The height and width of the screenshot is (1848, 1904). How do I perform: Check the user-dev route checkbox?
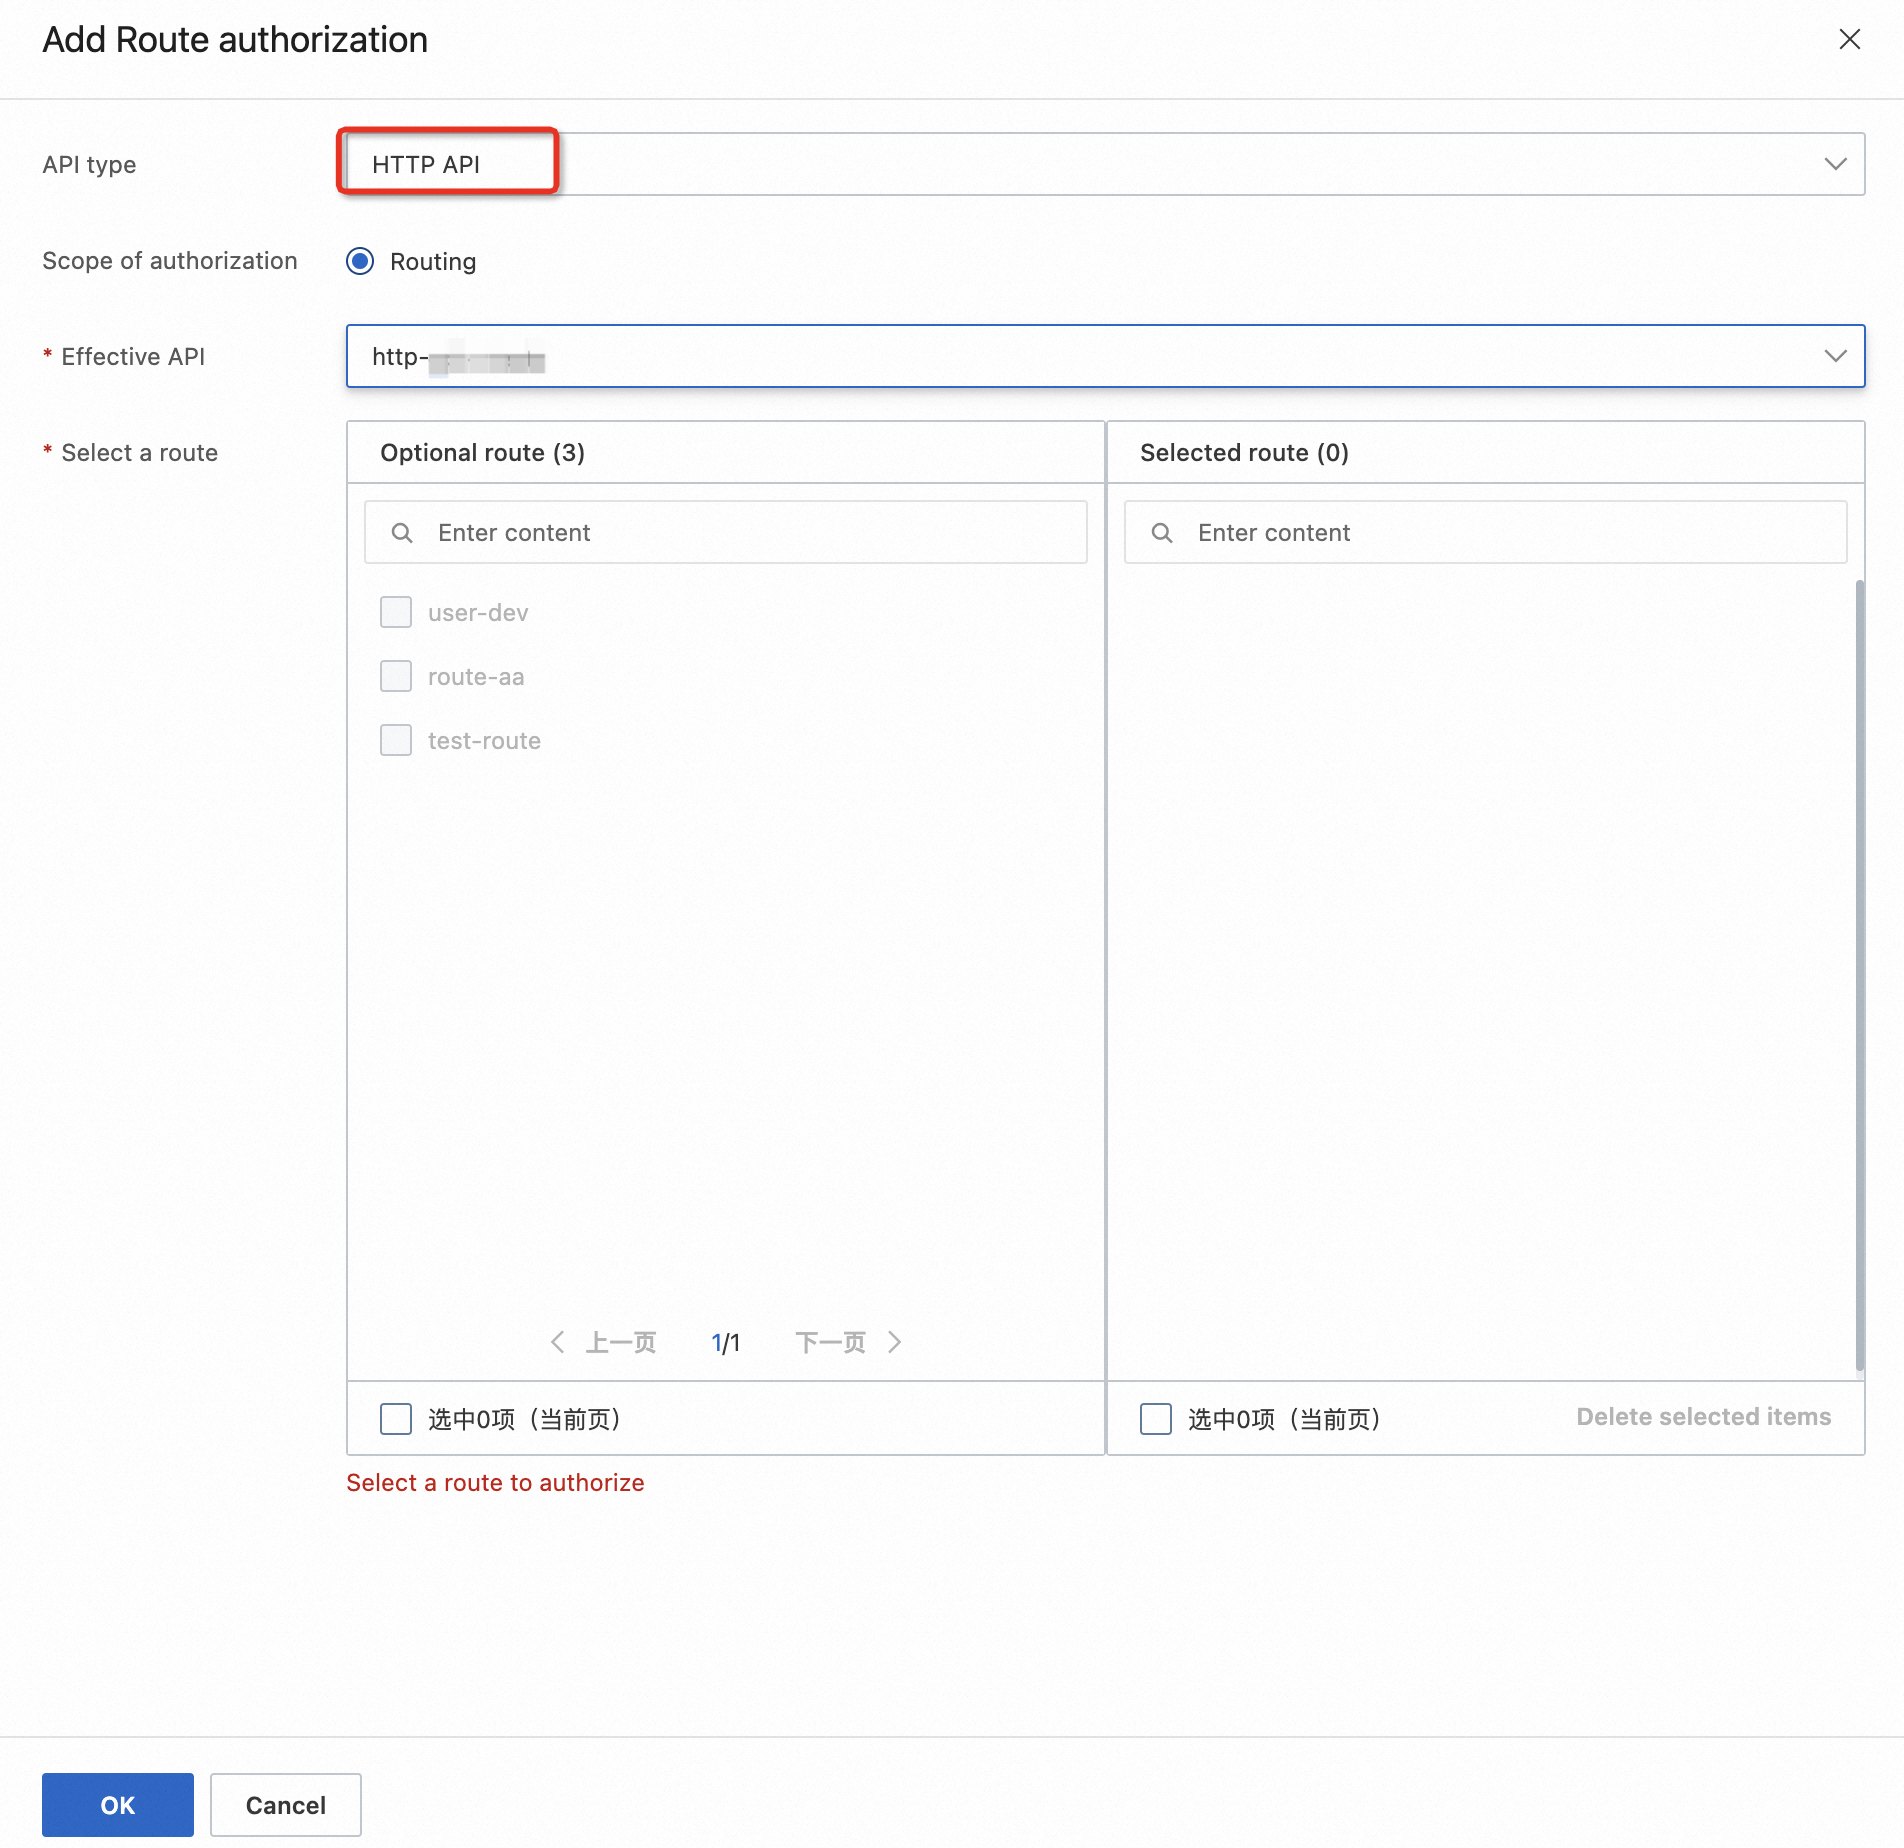tap(396, 612)
